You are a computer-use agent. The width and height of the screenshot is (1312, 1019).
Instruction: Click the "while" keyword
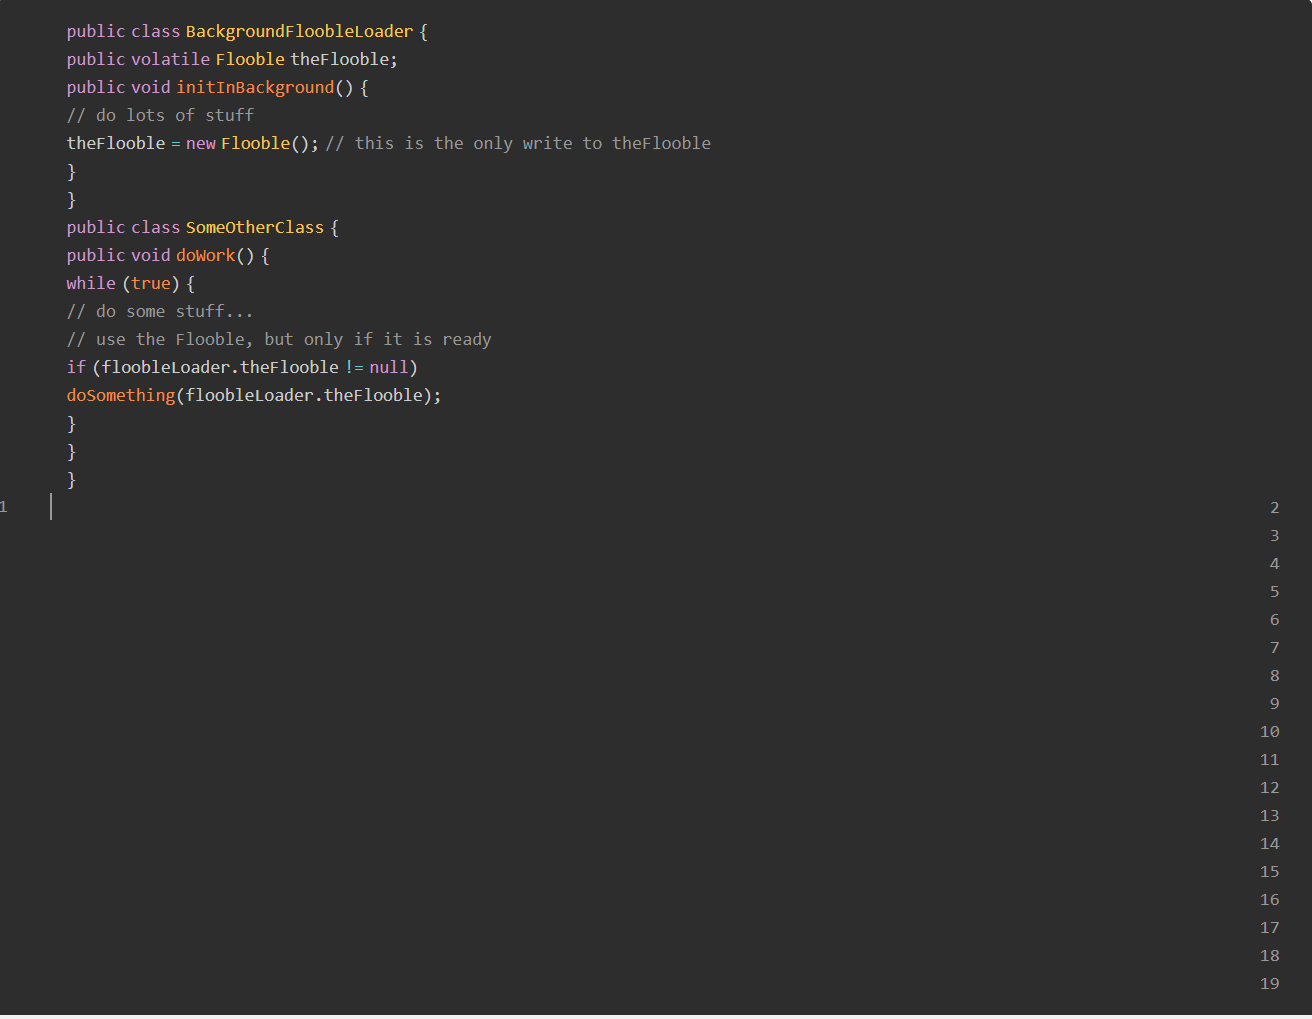(91, 283)
